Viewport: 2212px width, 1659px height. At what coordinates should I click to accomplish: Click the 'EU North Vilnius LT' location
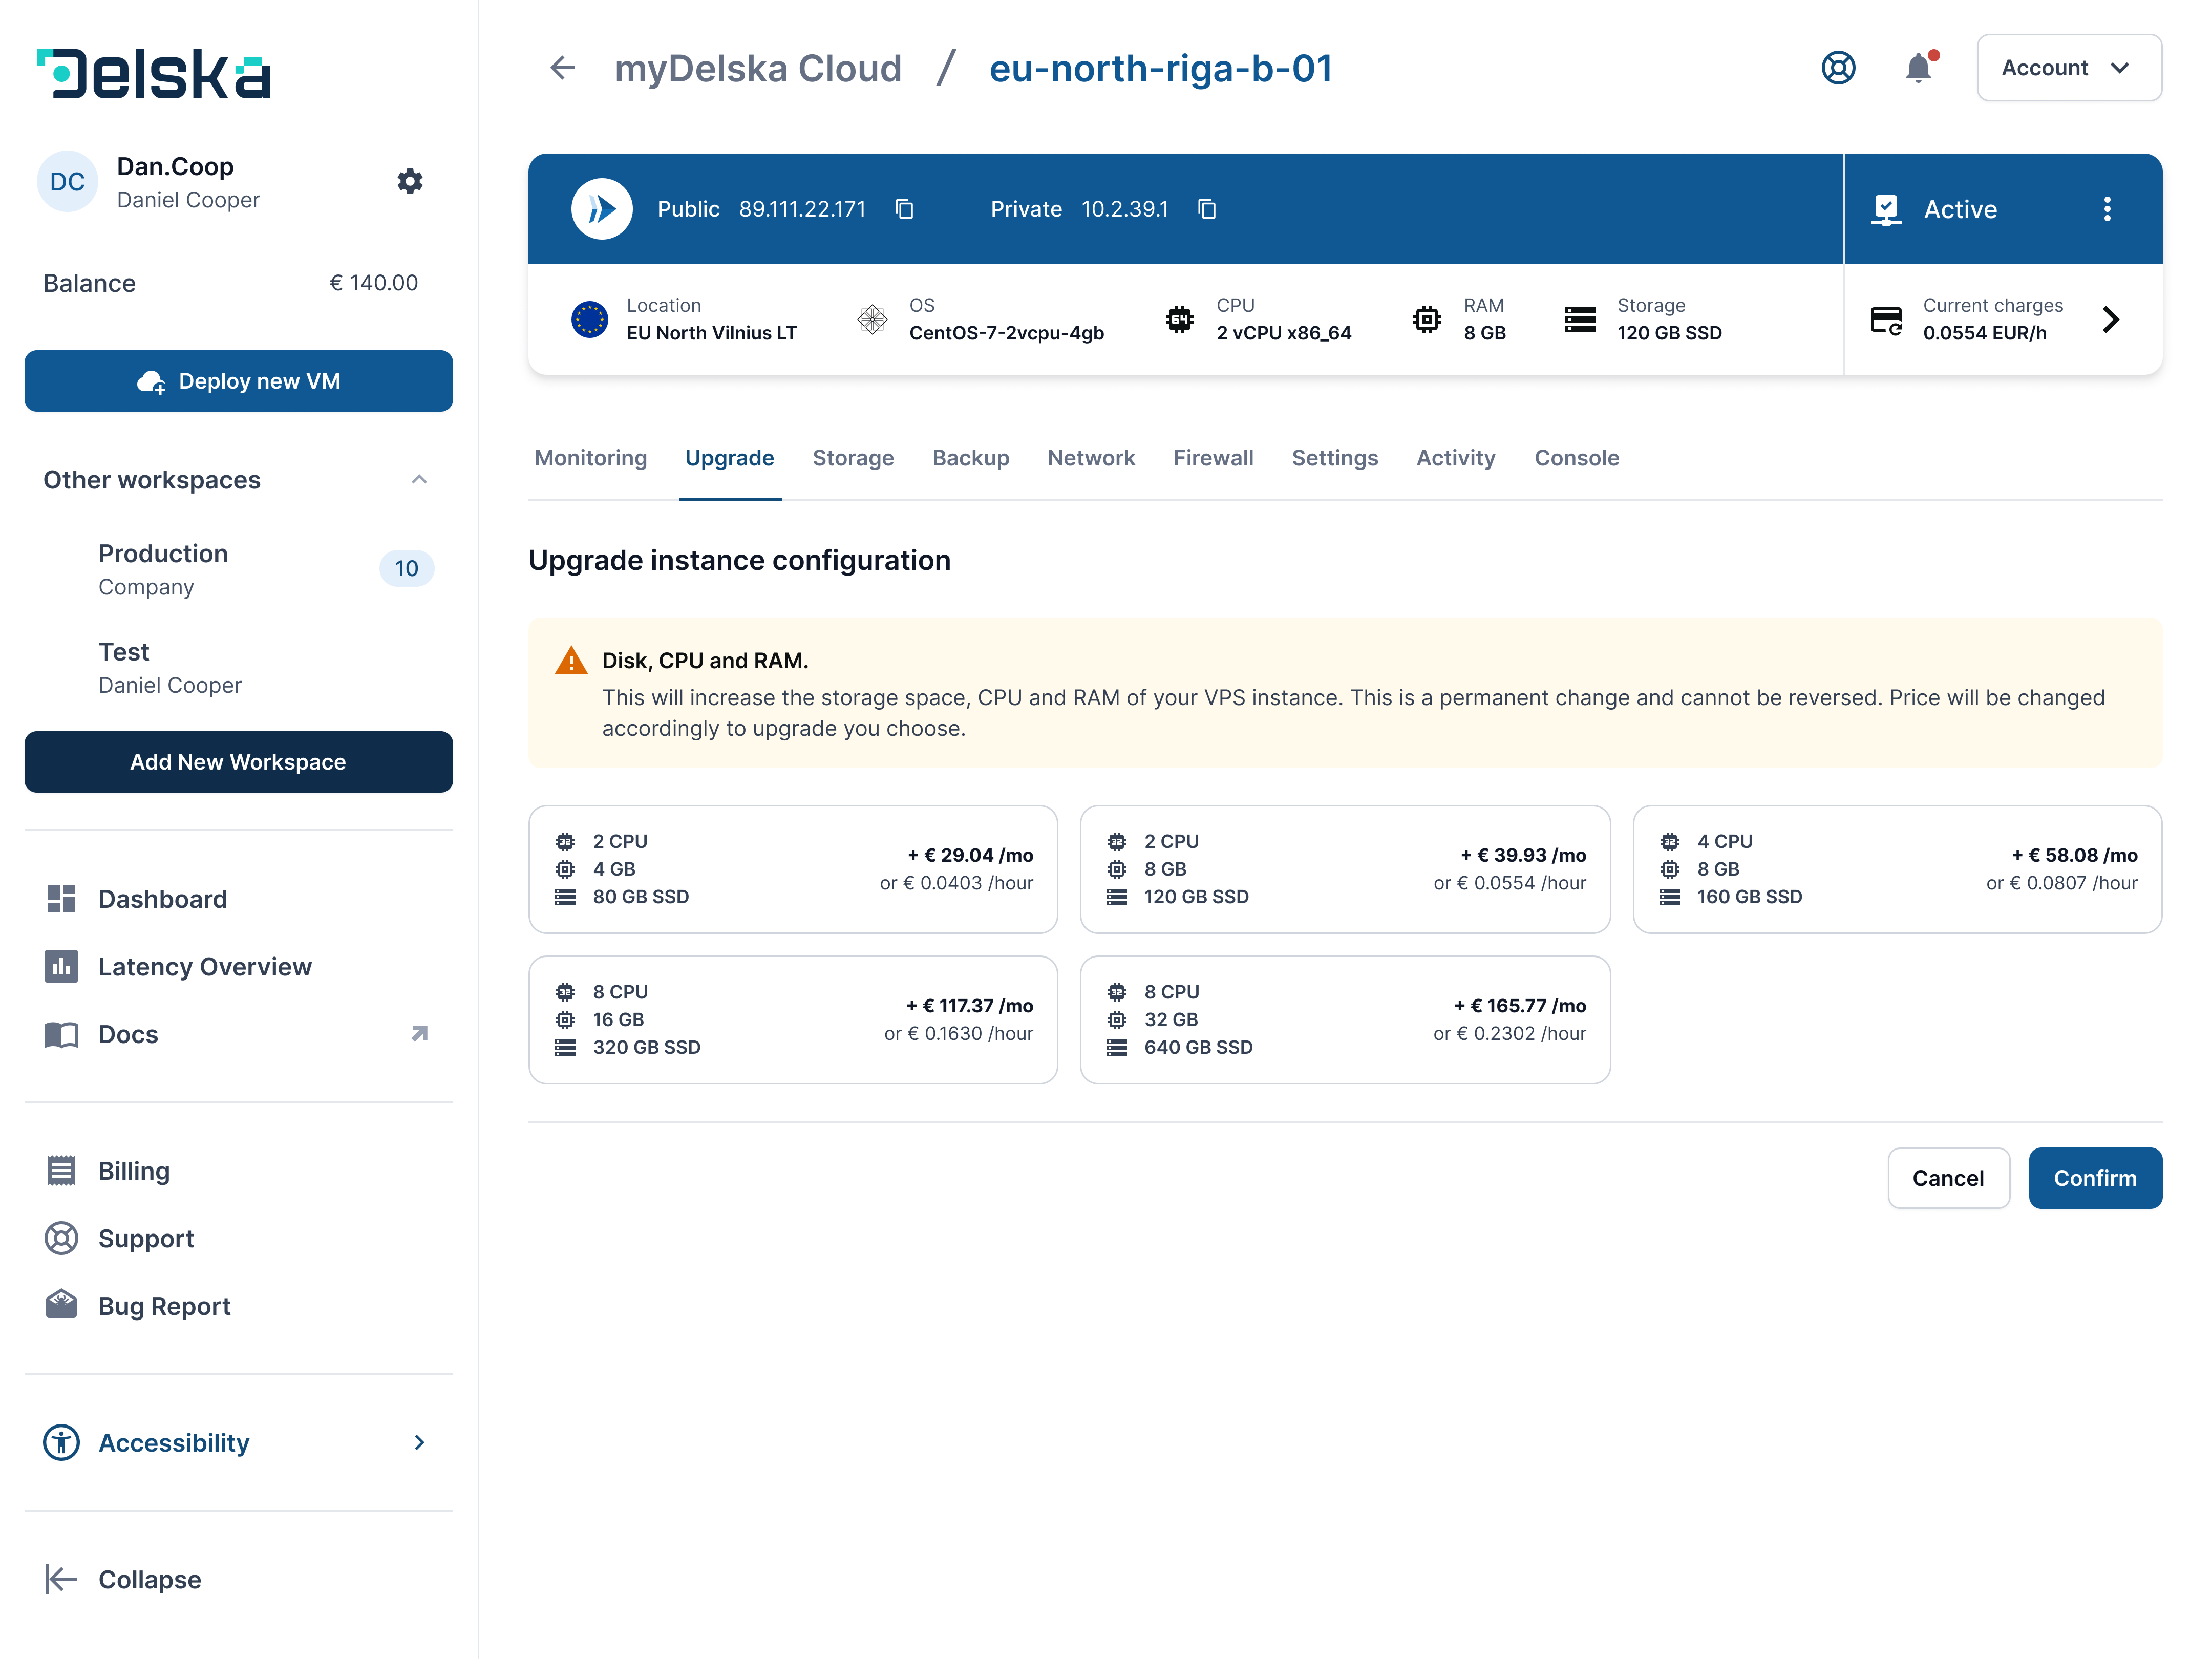click(711, 333)
